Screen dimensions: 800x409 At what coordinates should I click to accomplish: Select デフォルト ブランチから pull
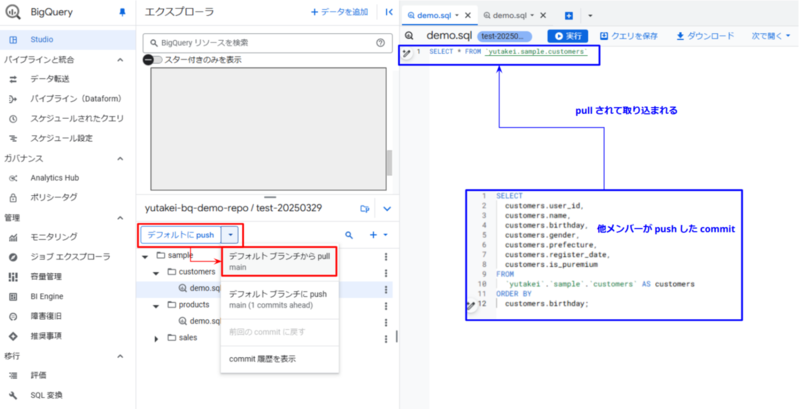280,262
